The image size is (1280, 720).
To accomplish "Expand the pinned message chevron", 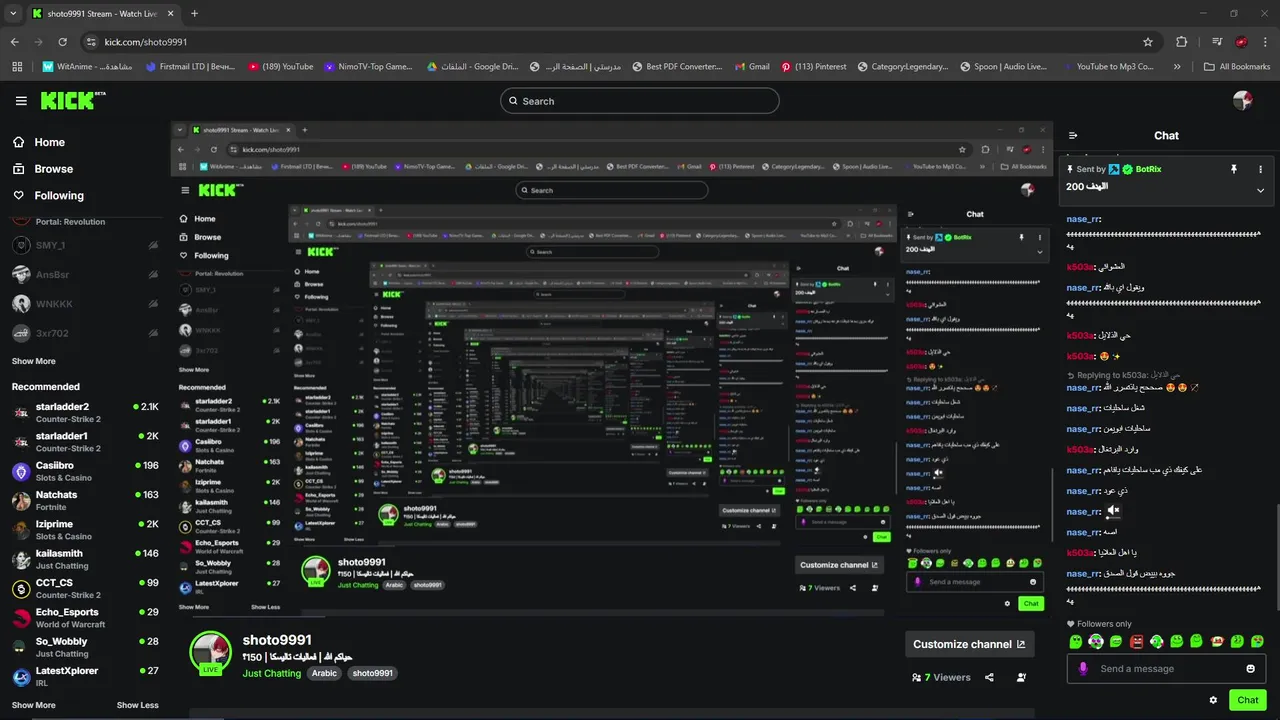I will click(1260, 190).
